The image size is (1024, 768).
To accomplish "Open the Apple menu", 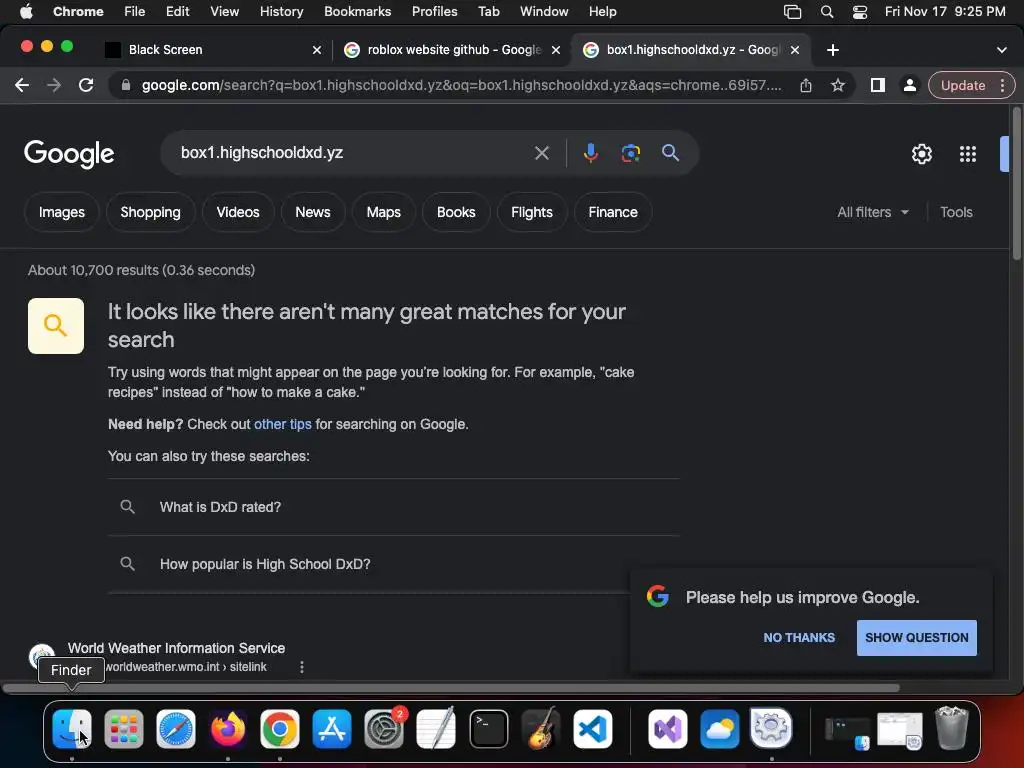I will click(26, 12).
